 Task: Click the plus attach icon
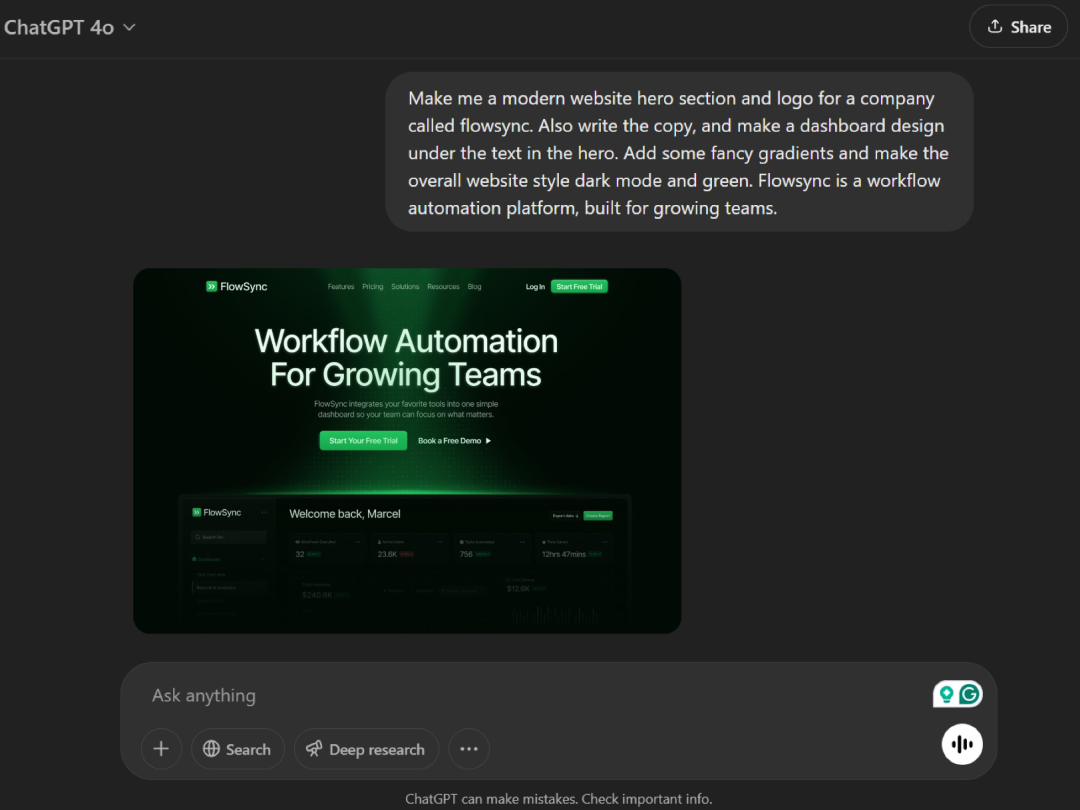(x=161, y=749)
